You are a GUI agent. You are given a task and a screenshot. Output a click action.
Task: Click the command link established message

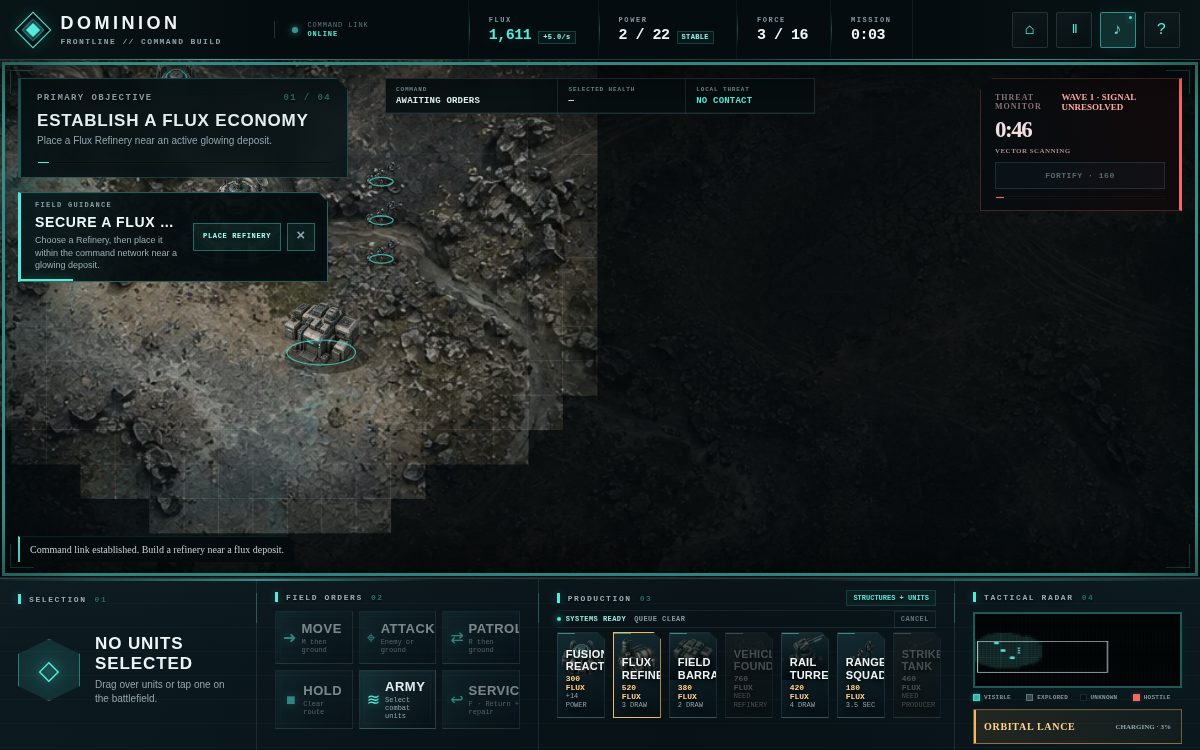point(157,549)
